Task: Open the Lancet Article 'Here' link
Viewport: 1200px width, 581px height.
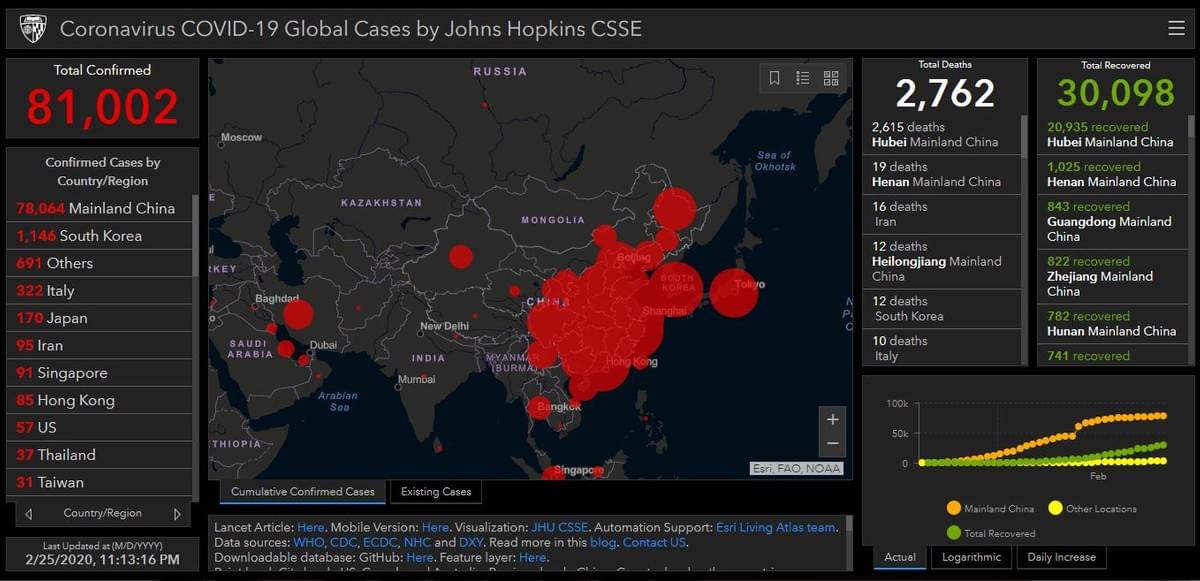Action: pos(311,527)
